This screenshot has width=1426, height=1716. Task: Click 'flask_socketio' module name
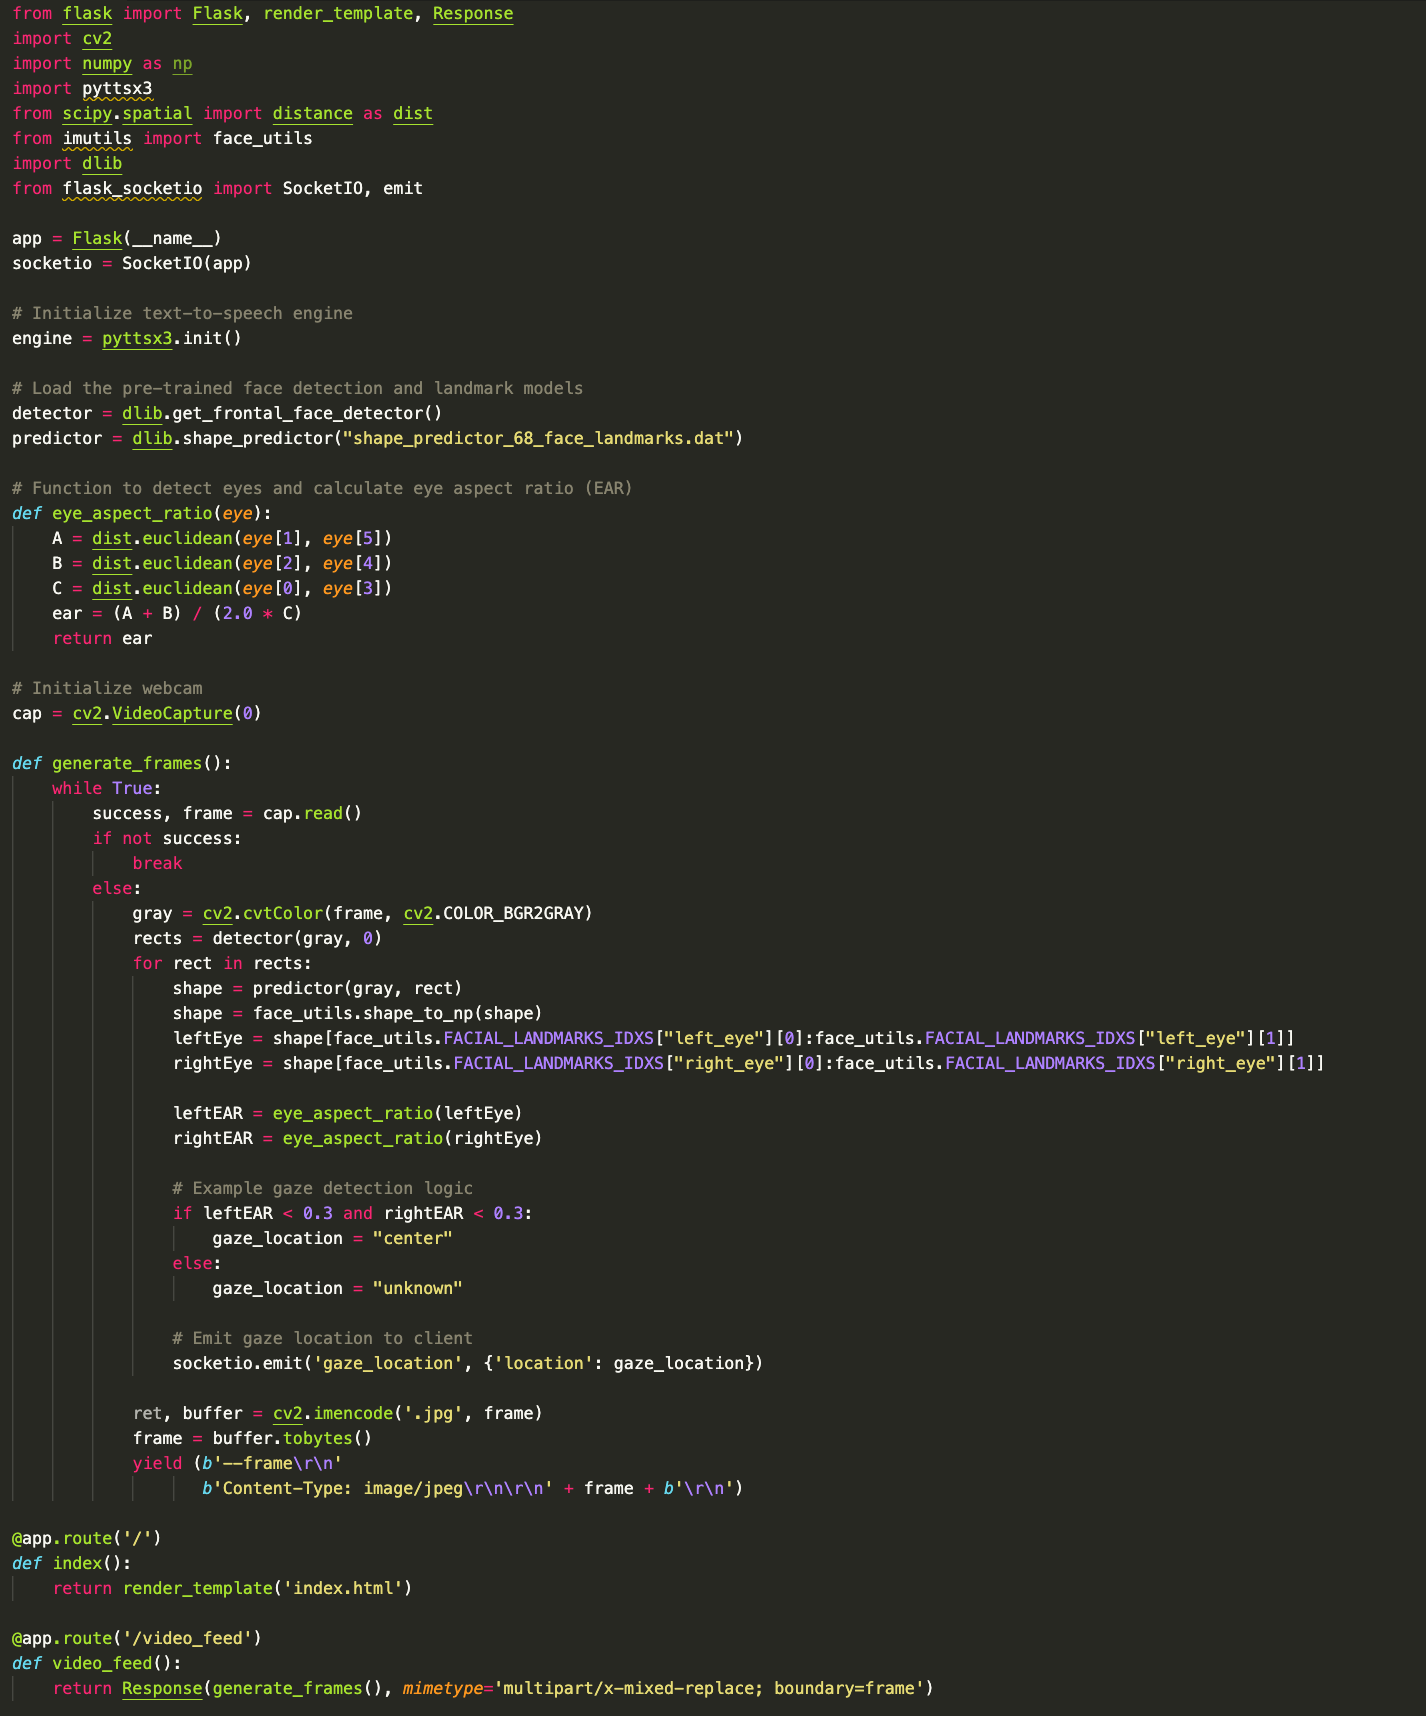pos(132,189)
